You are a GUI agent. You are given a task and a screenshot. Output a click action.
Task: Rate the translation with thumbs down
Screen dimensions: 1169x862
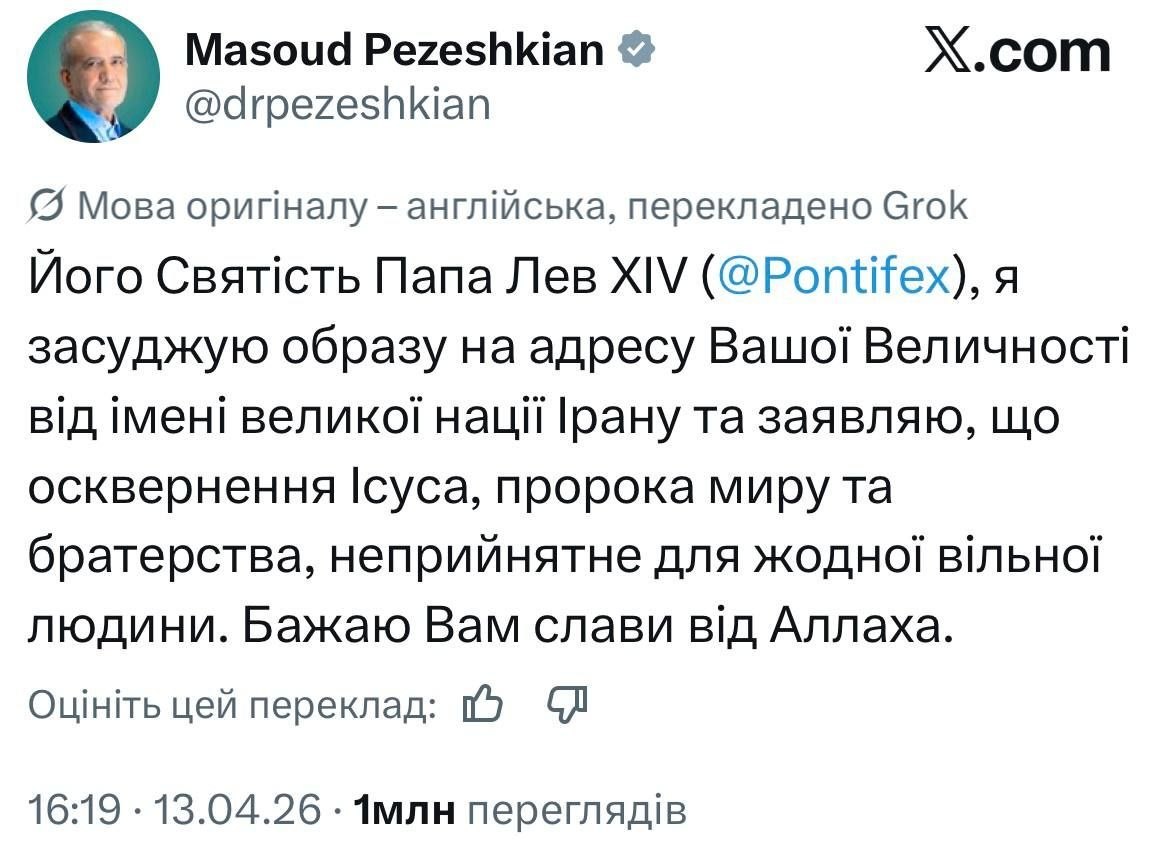569,705
